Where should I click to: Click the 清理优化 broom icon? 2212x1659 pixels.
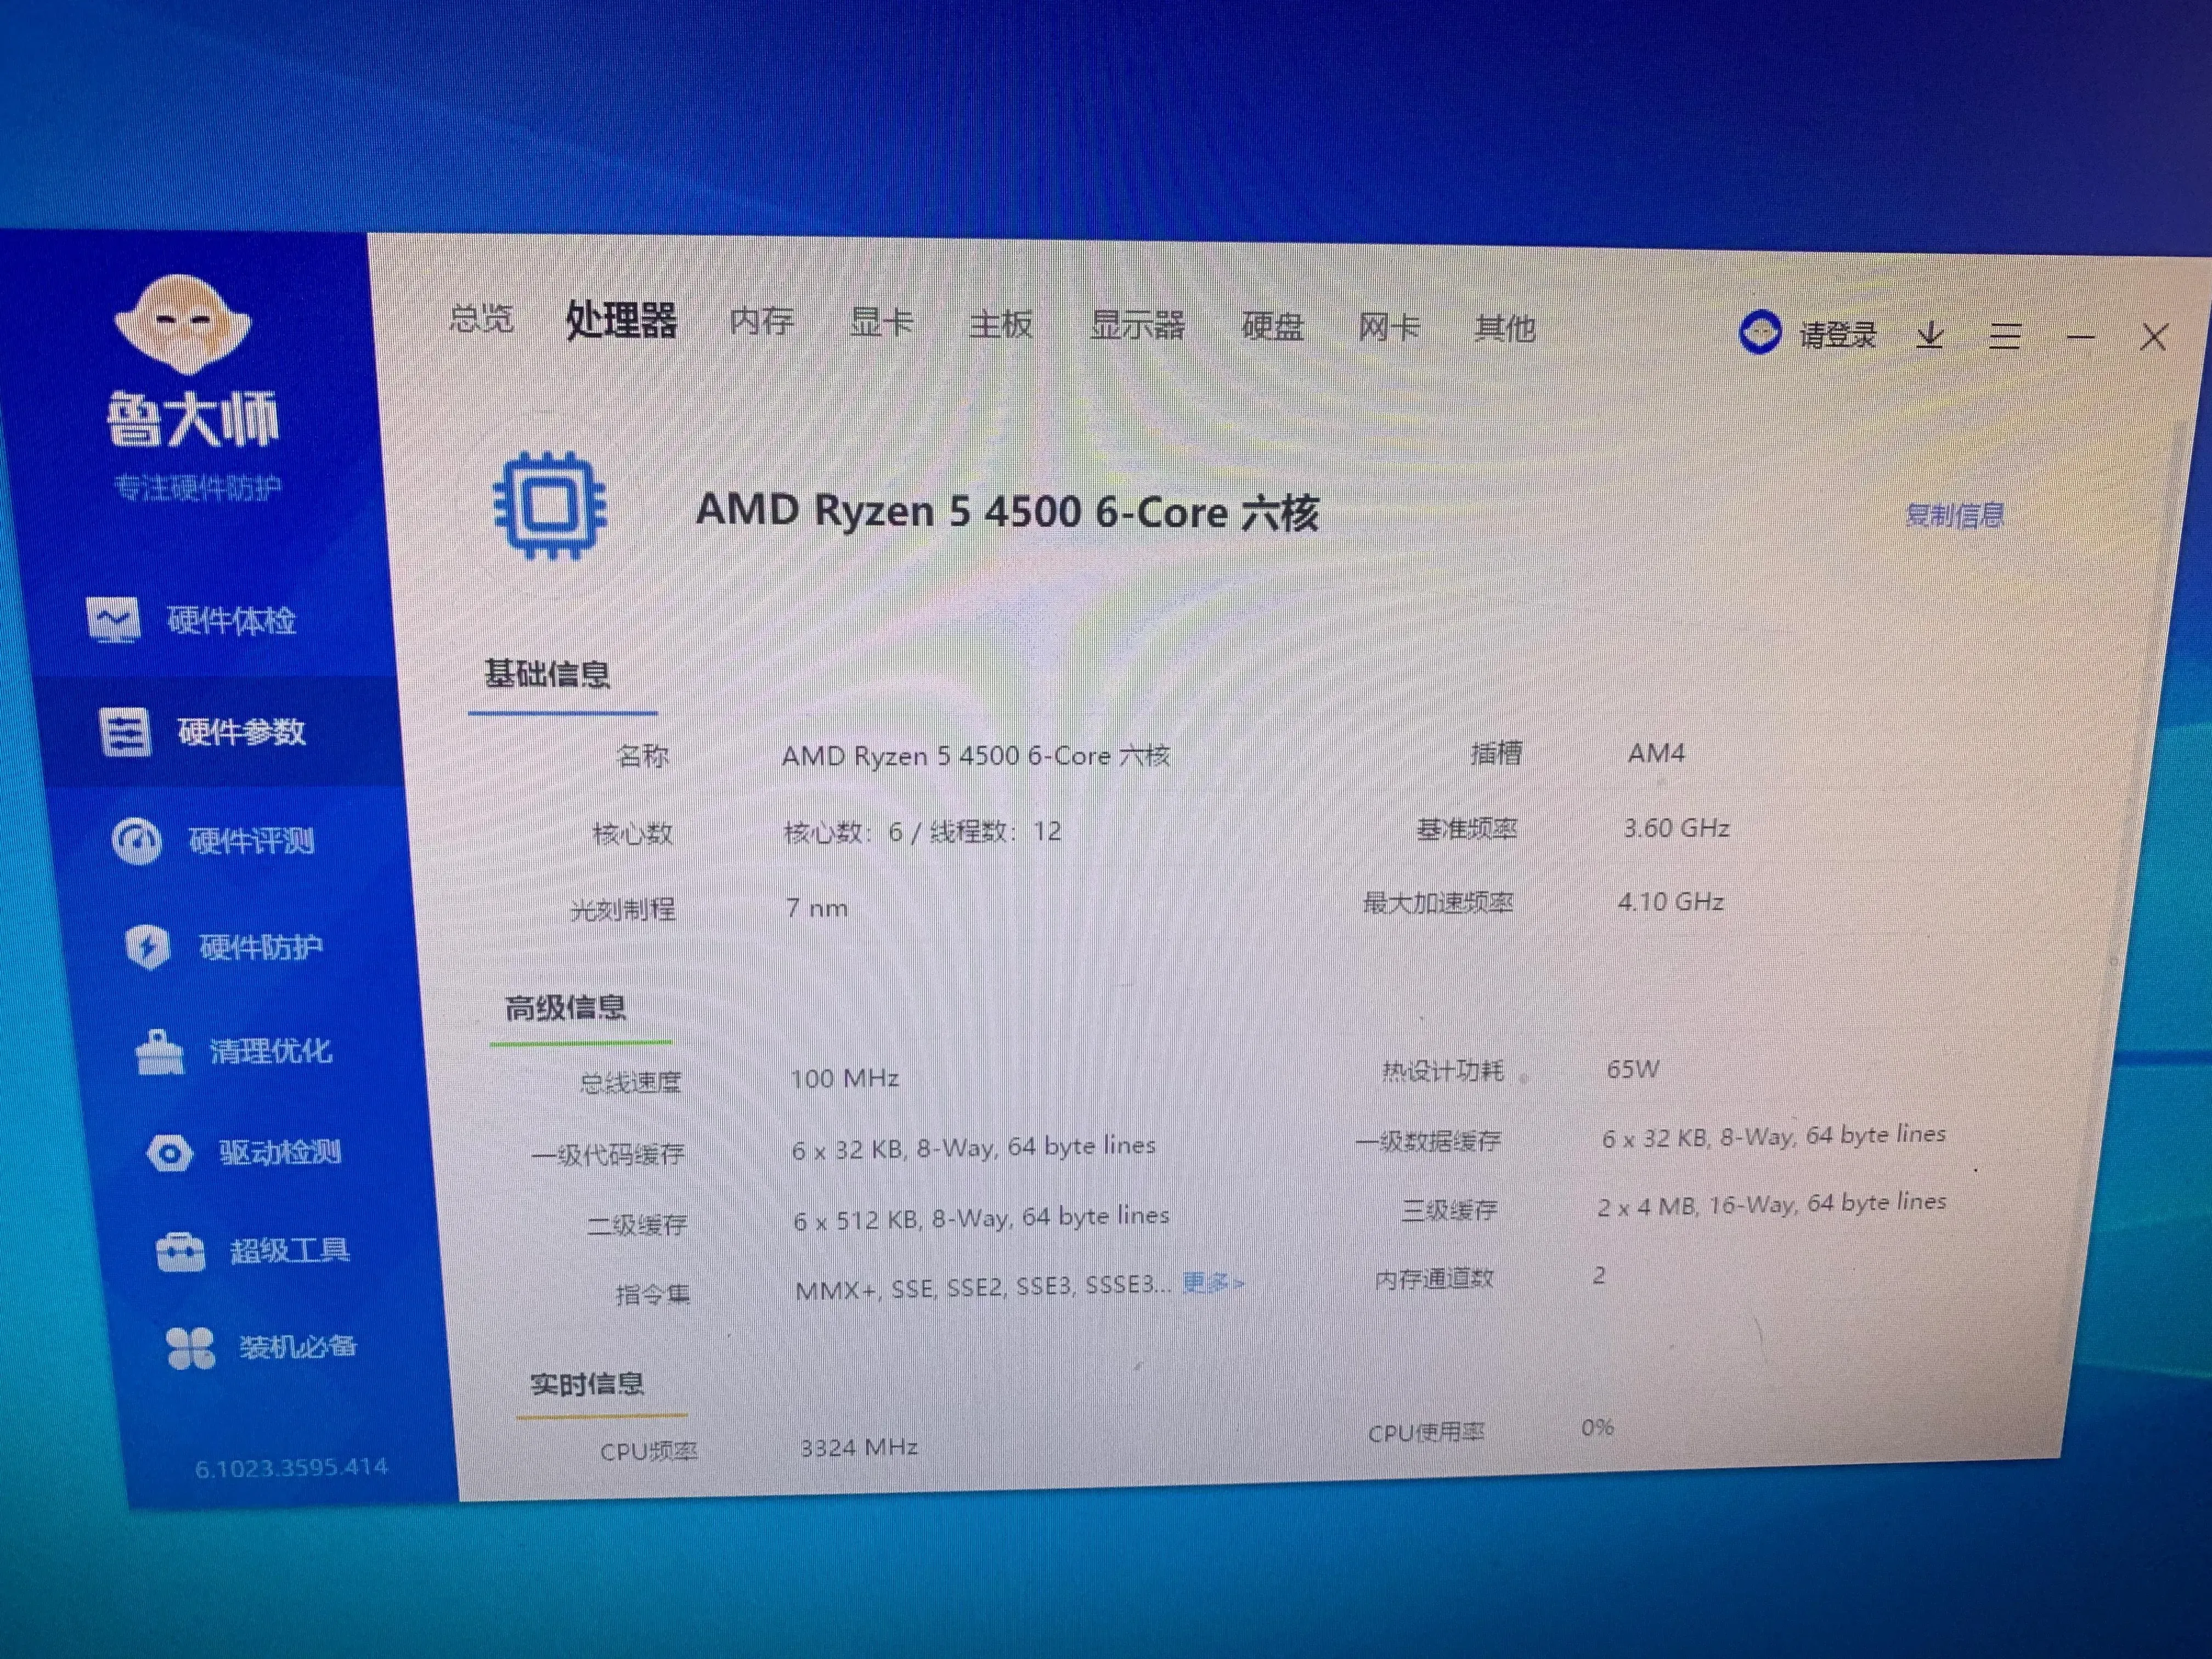[159, 1052]
